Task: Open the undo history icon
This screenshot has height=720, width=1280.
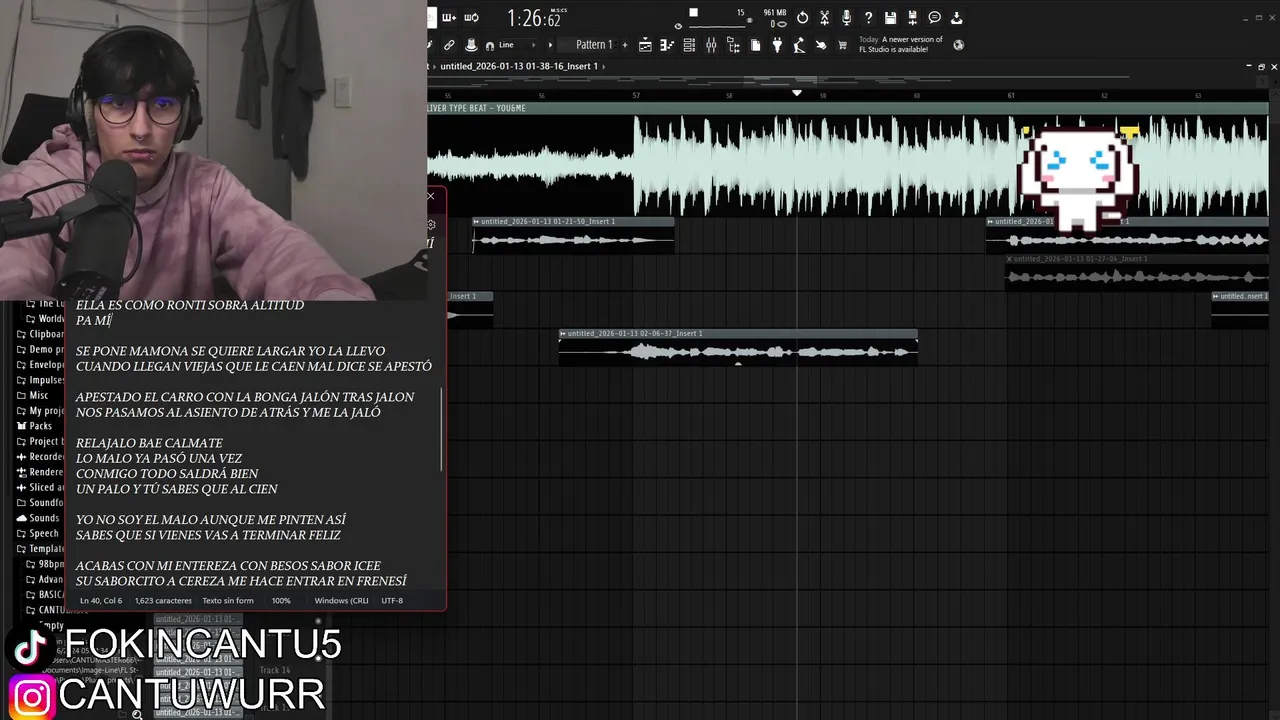Action: pos(802,18)
